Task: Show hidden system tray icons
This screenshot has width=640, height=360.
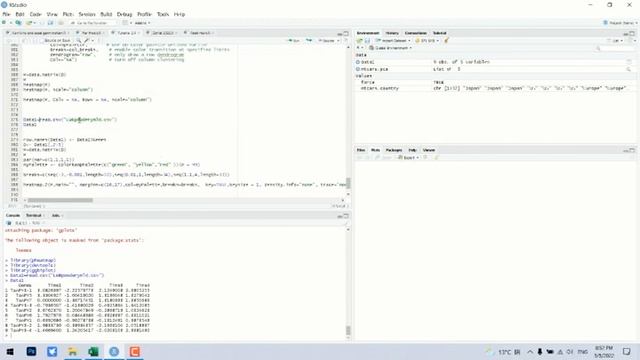Action: 530,351
